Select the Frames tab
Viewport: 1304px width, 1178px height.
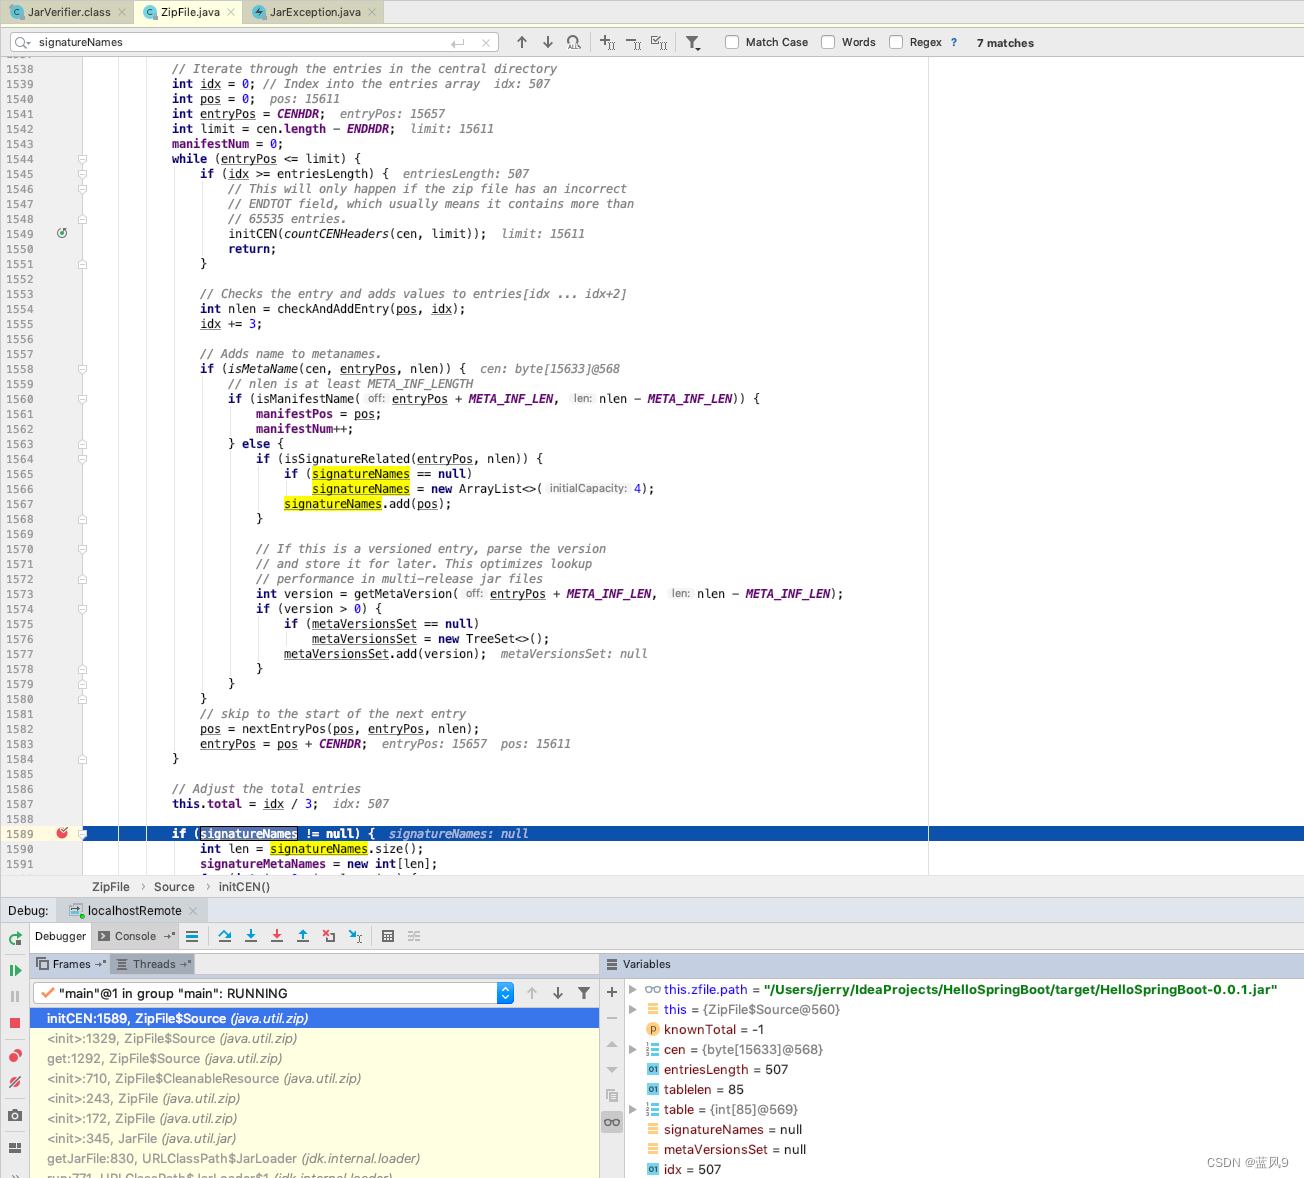[71, 964]
